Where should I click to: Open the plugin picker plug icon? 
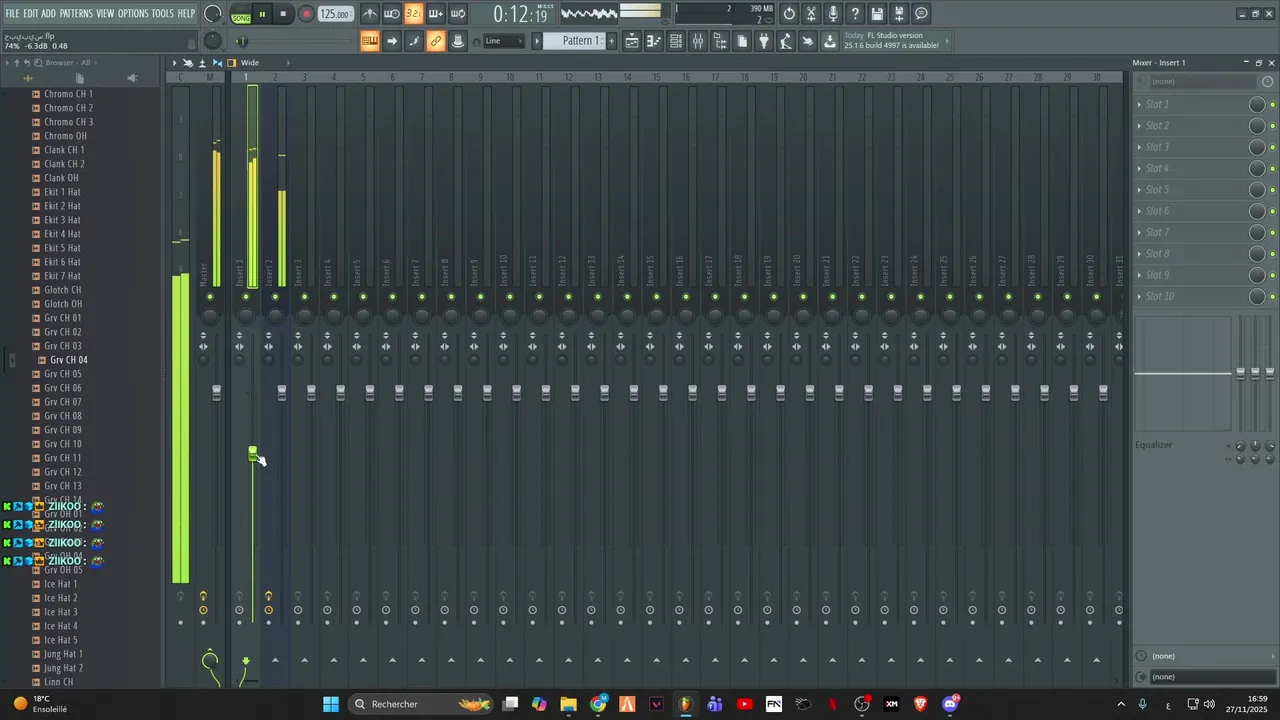[x=763, y=41]
